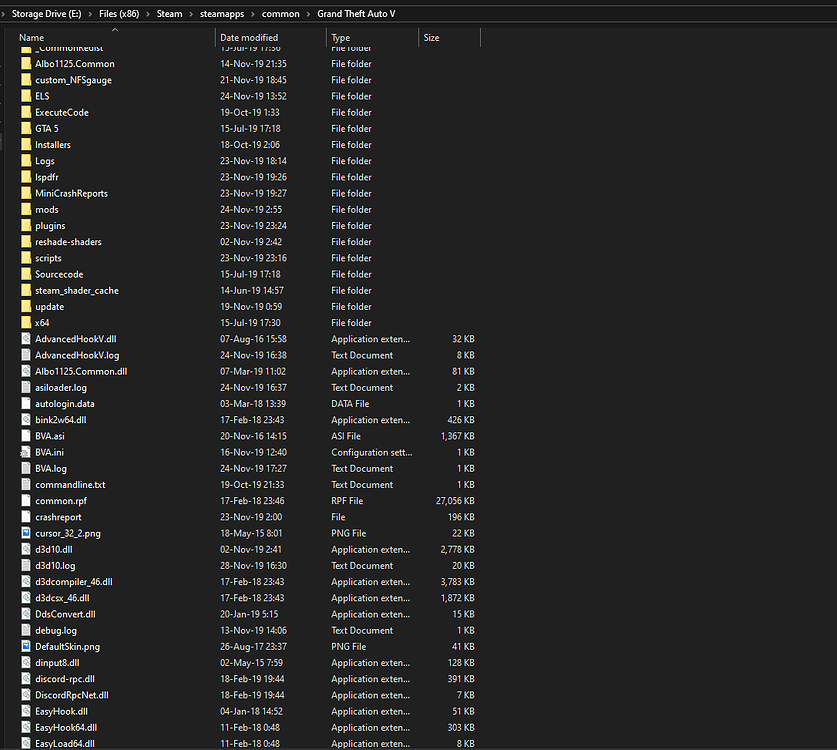837x750 pixels.
Task: Select the EasyHook64.dll file icon
Action: click(25, 727)
